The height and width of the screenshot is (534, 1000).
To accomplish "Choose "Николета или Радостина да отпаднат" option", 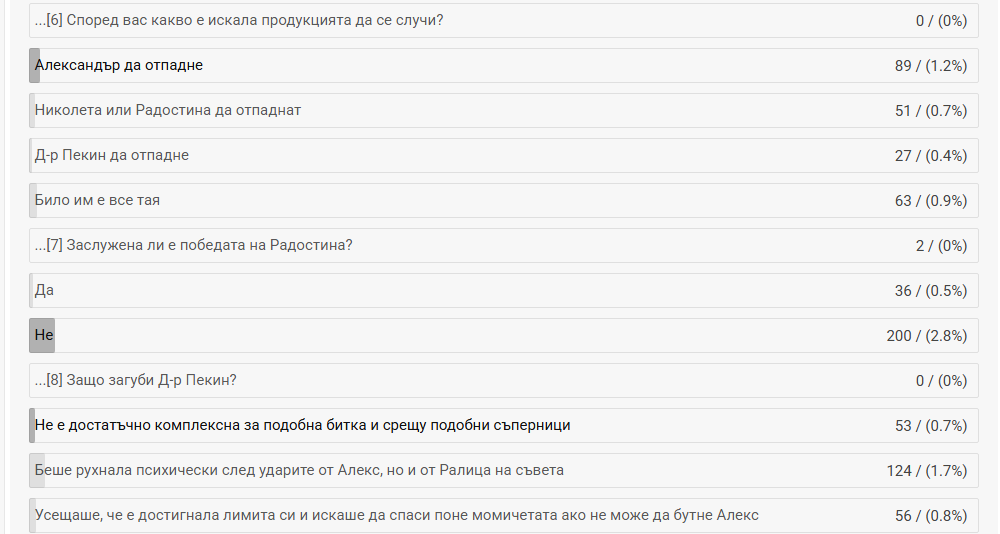I will [x=168, y=111].
